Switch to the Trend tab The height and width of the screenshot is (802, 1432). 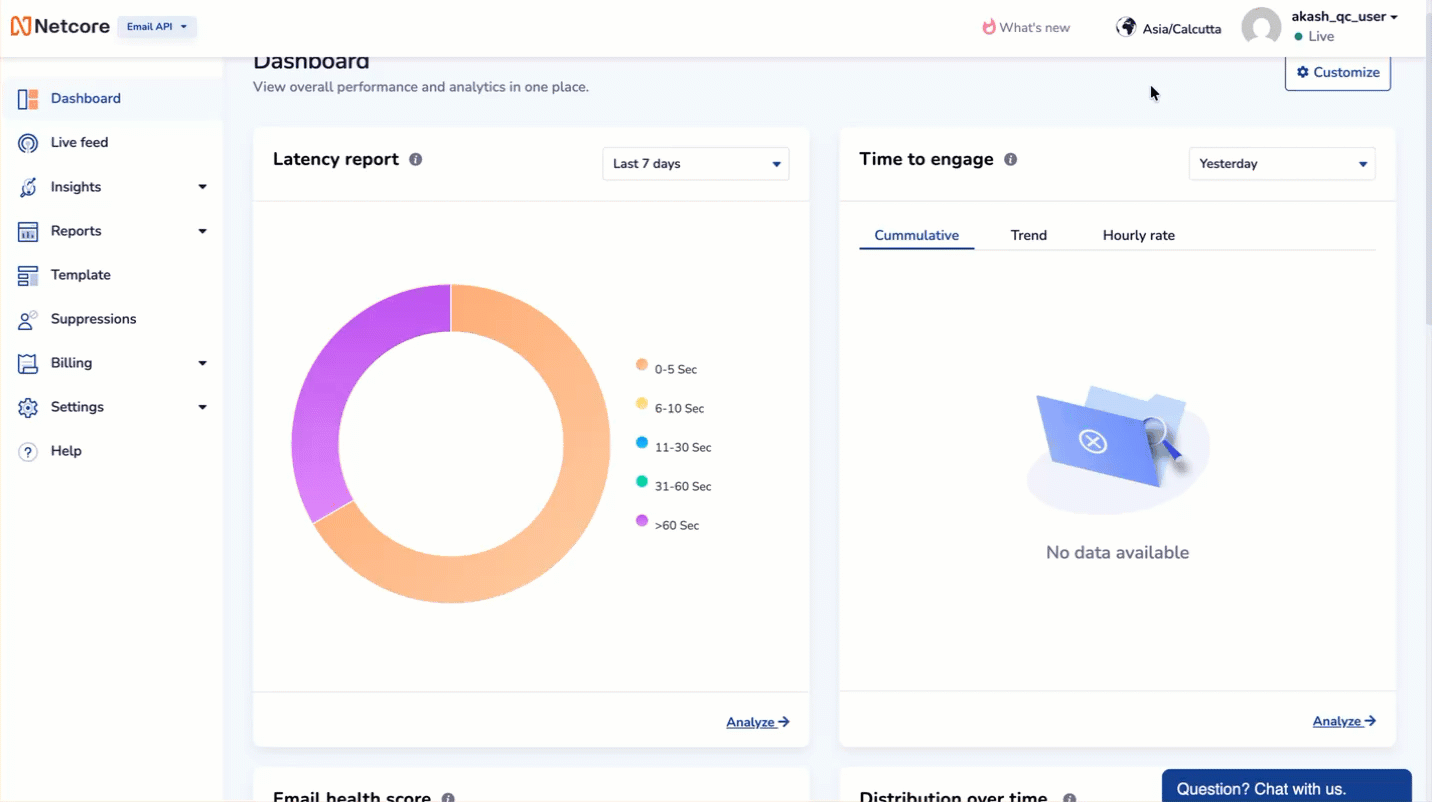pos(1028,235)
